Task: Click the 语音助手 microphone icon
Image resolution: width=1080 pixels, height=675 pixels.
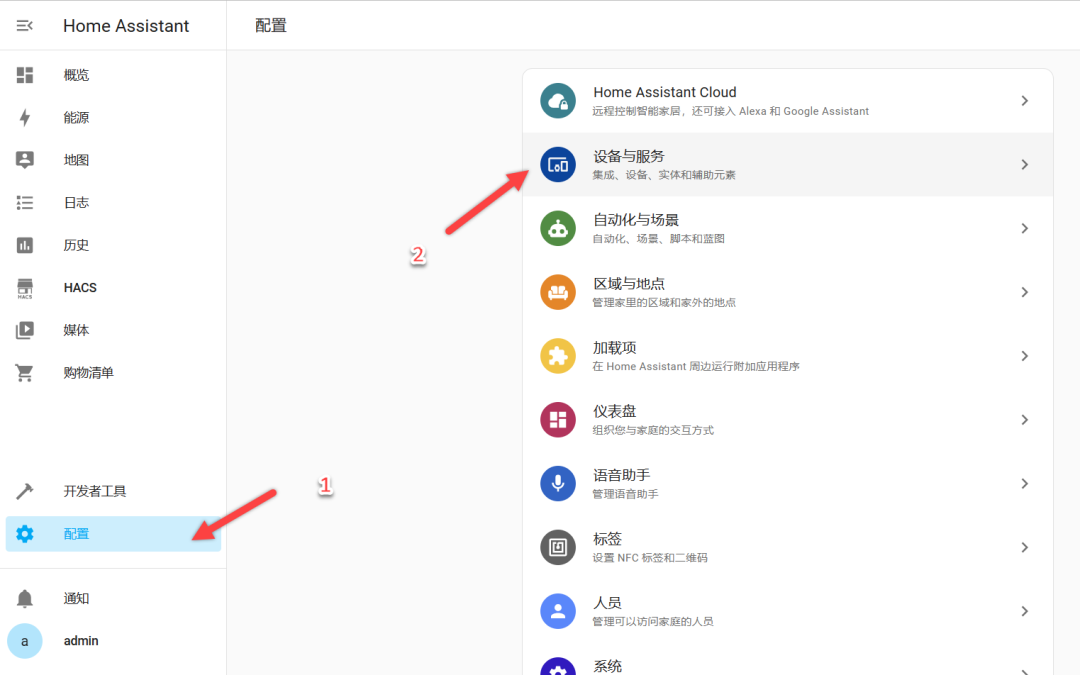Action: [x=557, y=483]
